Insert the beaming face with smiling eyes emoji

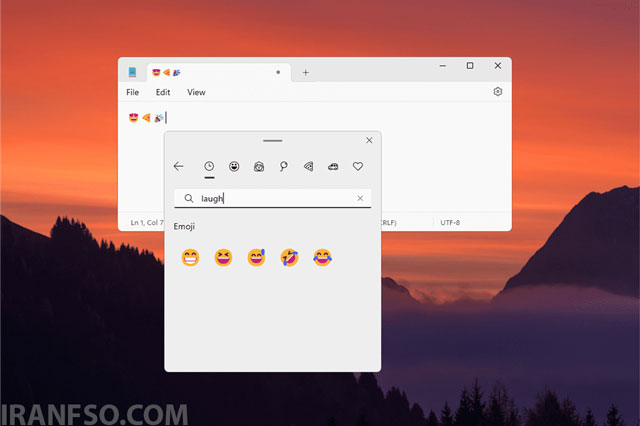190,258
